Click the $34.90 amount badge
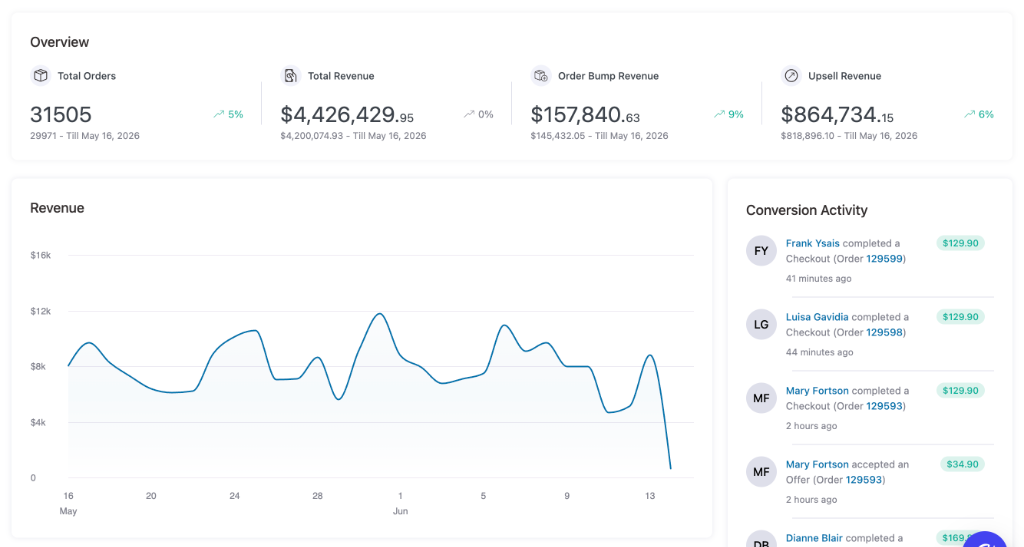 (962, 465)
